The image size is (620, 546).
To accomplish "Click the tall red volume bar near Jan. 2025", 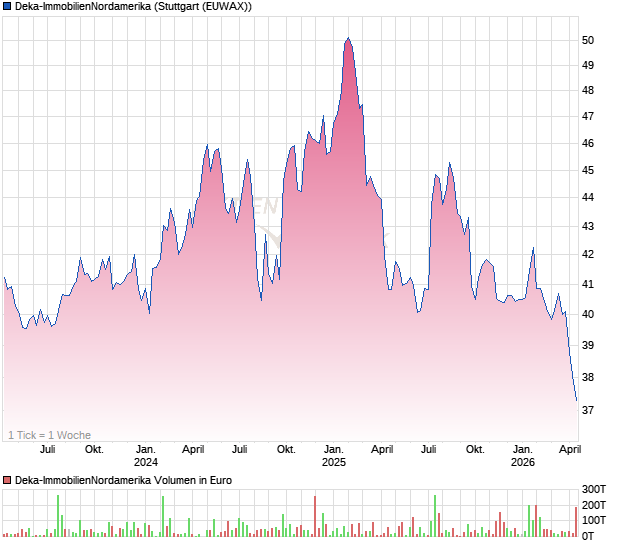I will tap(315, 516).
